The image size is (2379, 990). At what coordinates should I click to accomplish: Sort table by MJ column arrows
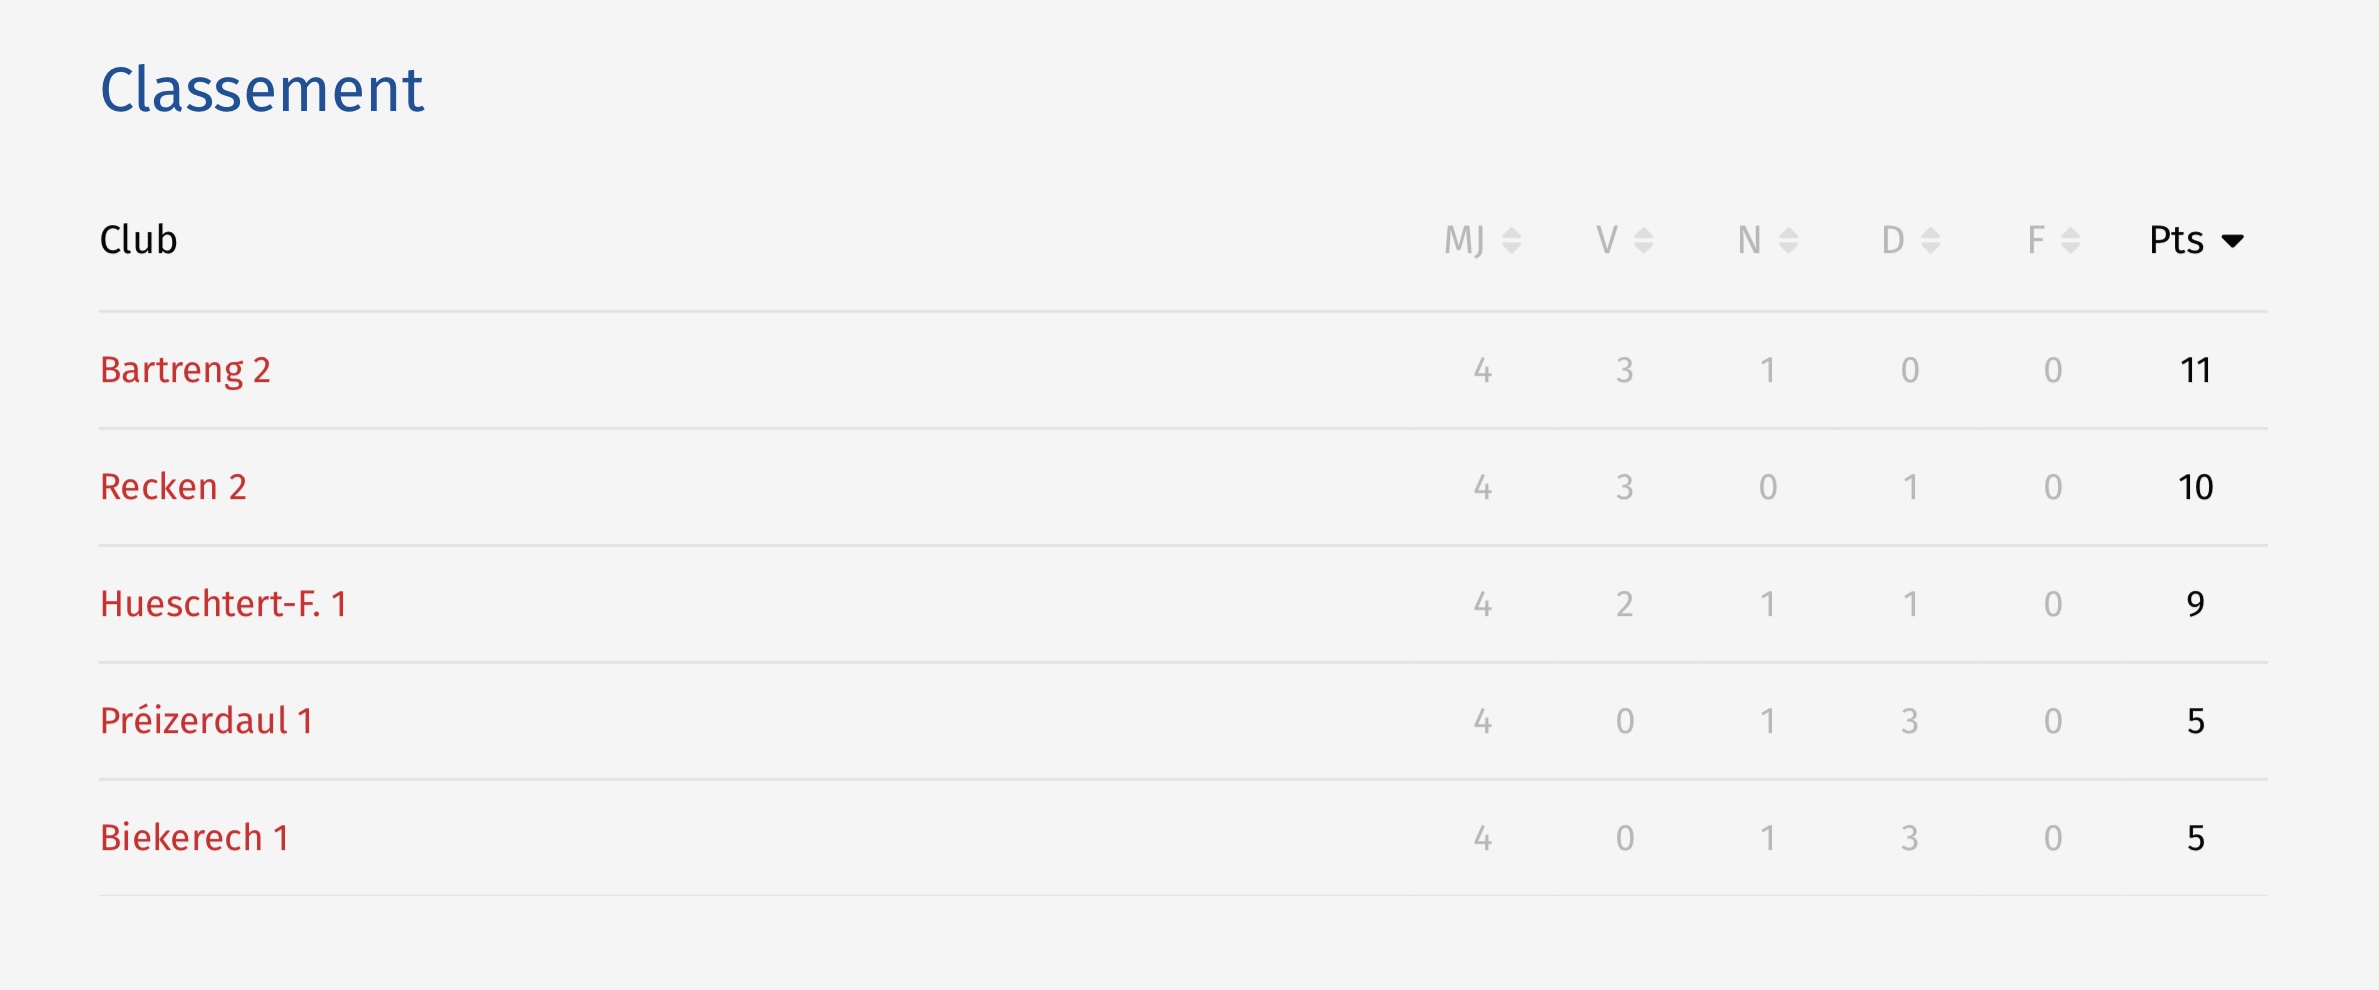[1512, 240]
